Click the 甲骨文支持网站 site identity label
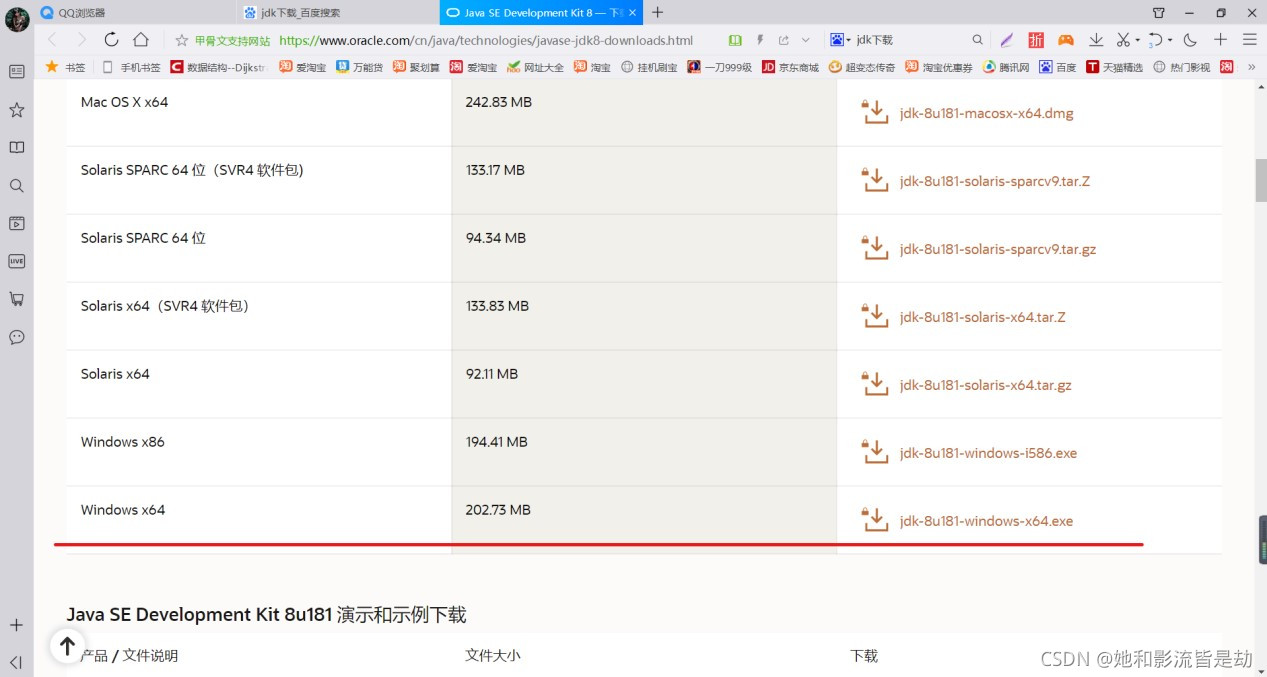Image resolution: width=1267 pixels, height=677 pixels. click(232, 41)
